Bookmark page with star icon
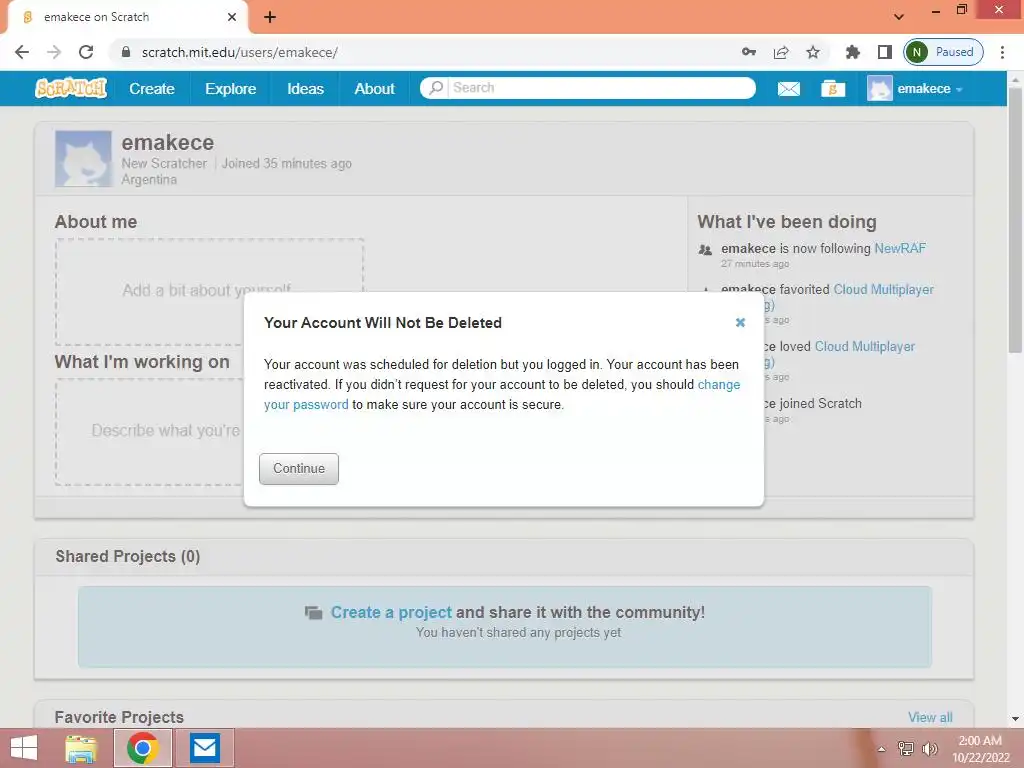1024x768 pixels. (x=812, y=52)
